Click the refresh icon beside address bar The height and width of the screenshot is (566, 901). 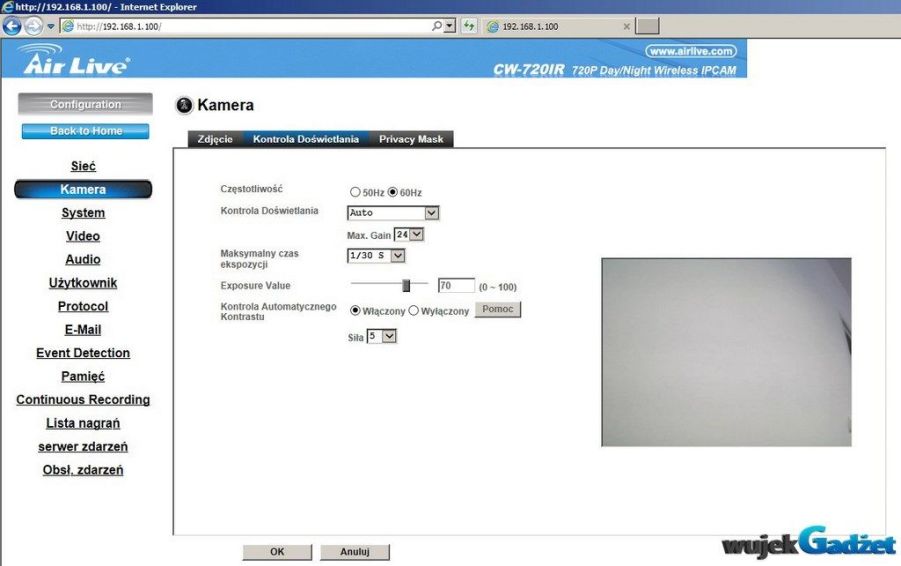pos(468,26)
